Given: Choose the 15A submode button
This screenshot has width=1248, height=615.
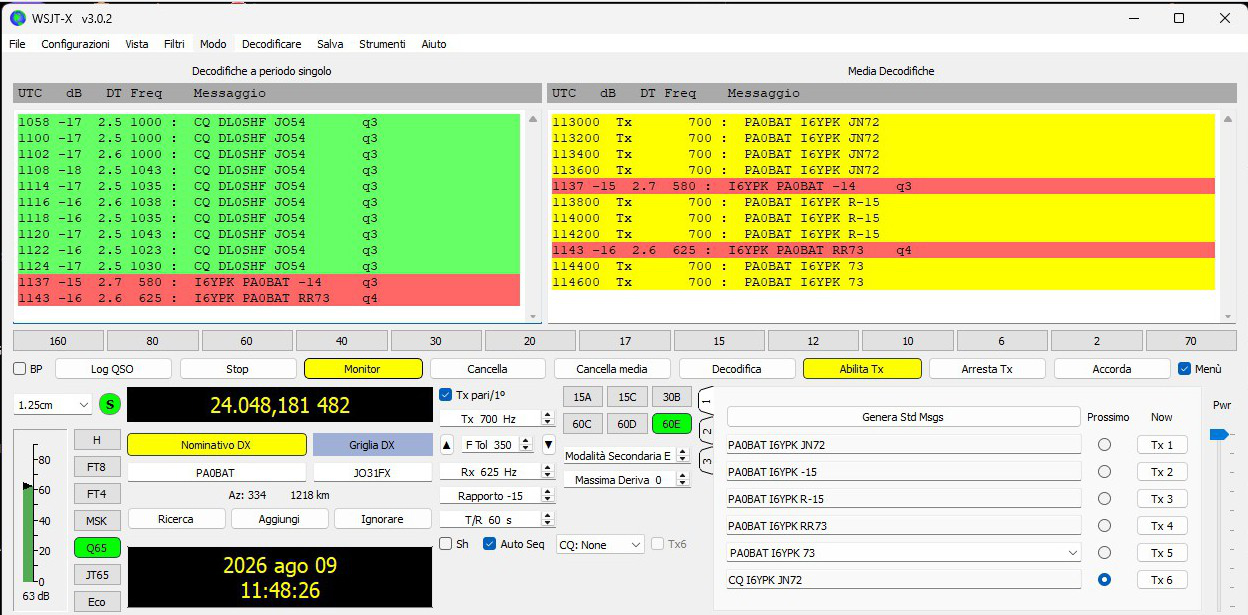Looking at the screenshot, I should coord(582,396).
